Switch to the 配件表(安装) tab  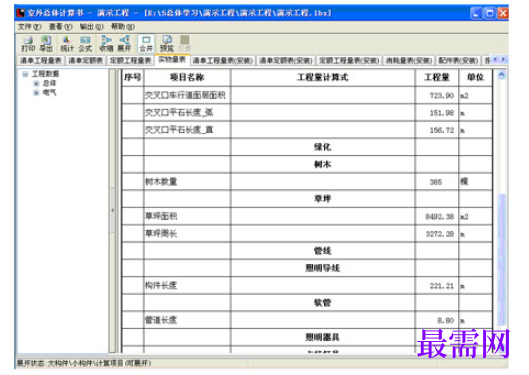click(x=458, y=61)
